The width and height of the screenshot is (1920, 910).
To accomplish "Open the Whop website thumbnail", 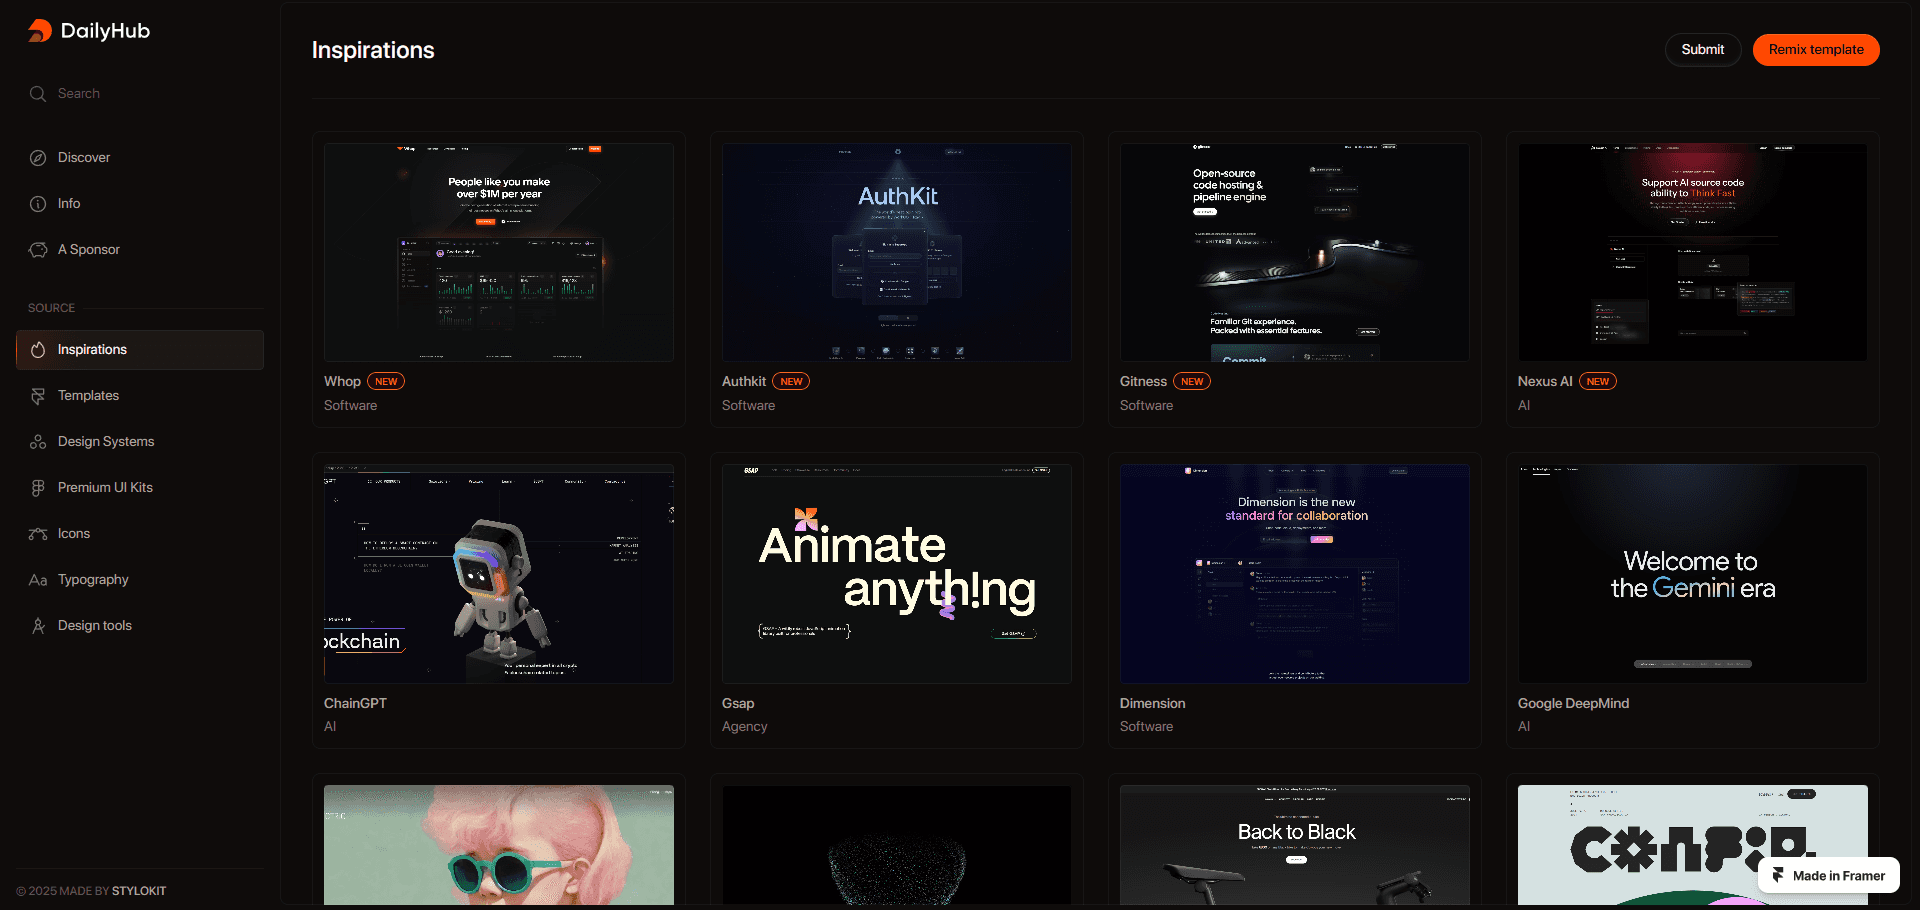I will 499,252.
